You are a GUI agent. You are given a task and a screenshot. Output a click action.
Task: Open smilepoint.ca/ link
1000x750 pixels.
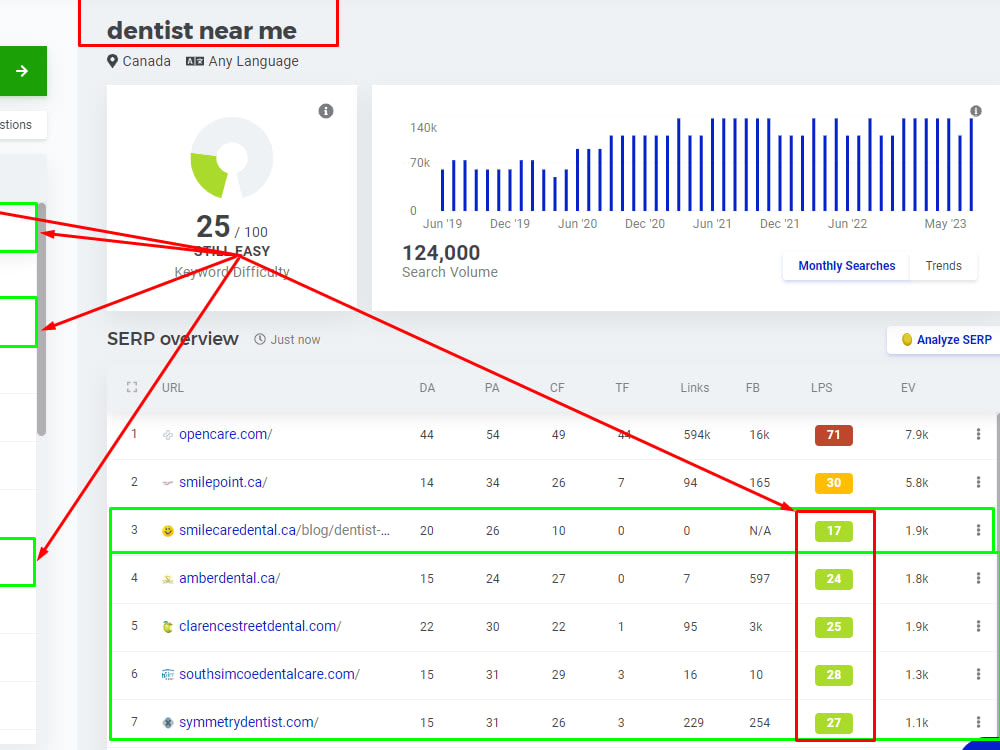[x=223, y=482]
